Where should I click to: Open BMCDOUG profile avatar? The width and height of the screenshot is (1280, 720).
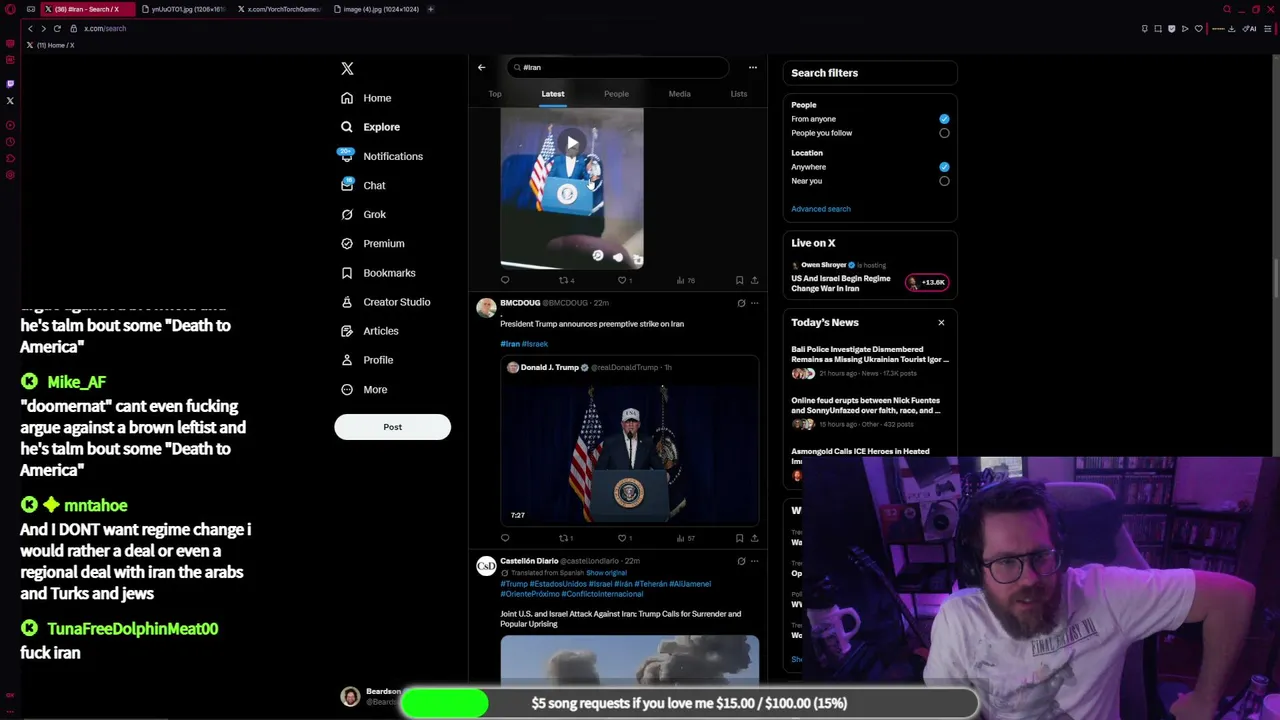(486, 308)
